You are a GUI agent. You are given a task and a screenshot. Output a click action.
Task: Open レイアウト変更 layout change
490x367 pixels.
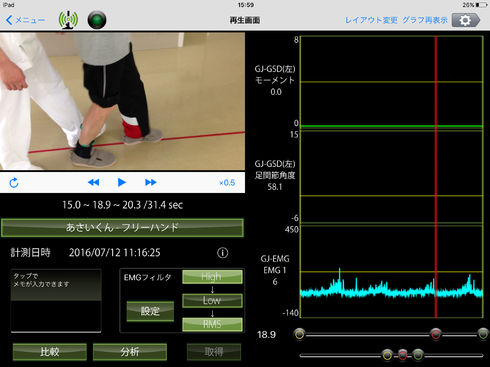coord(371,20)
